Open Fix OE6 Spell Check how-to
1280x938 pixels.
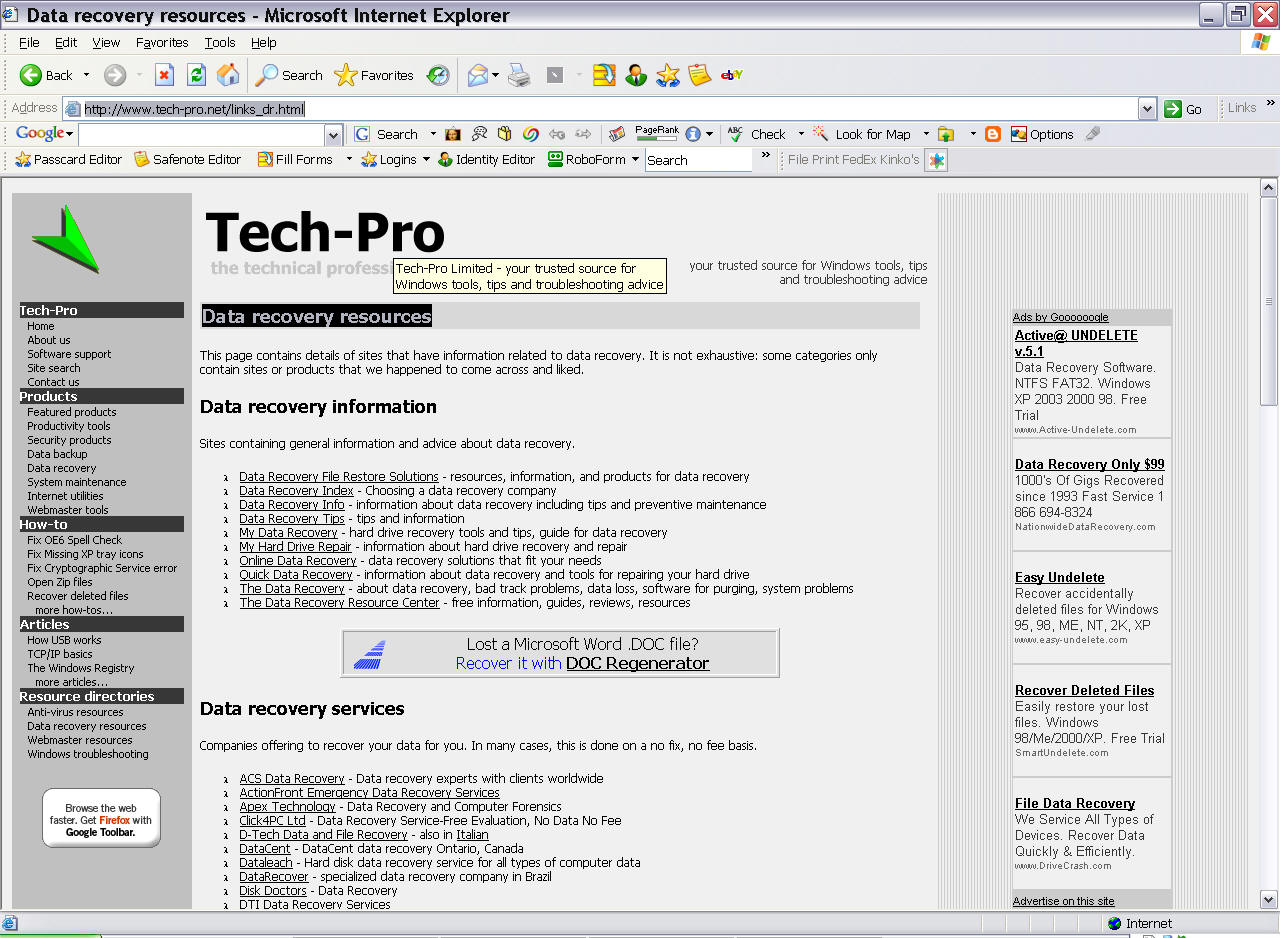pos(75,540)
